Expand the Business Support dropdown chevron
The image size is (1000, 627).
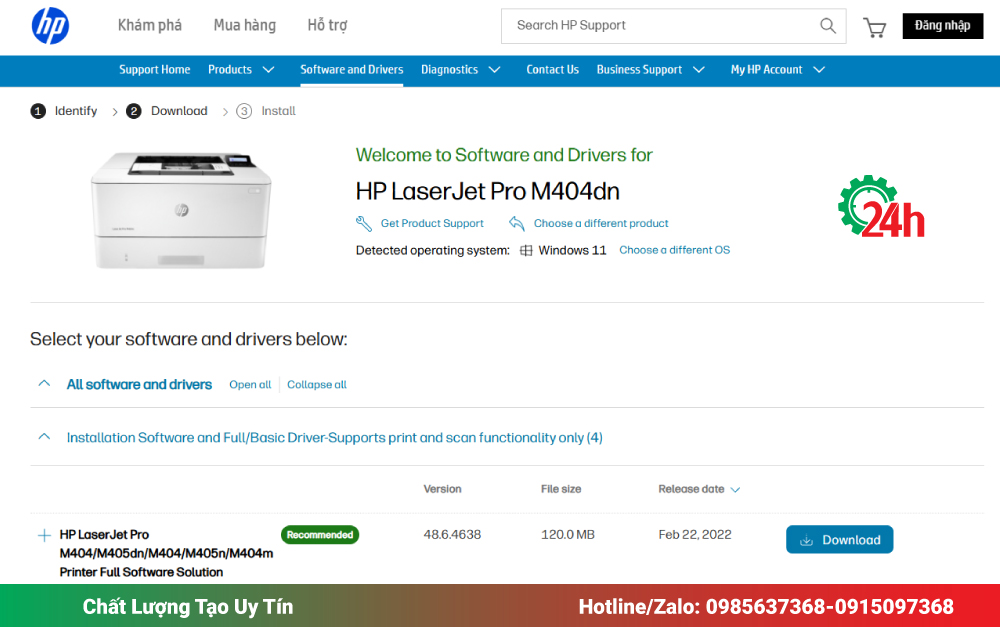click(699, 70)
